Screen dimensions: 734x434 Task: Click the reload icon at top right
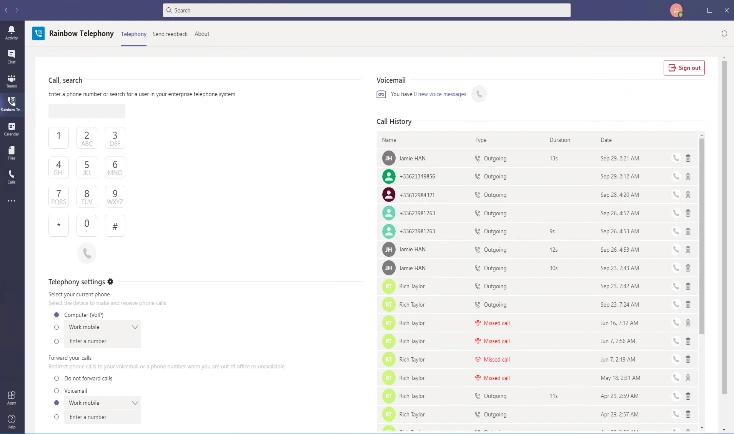pos(724,33)
